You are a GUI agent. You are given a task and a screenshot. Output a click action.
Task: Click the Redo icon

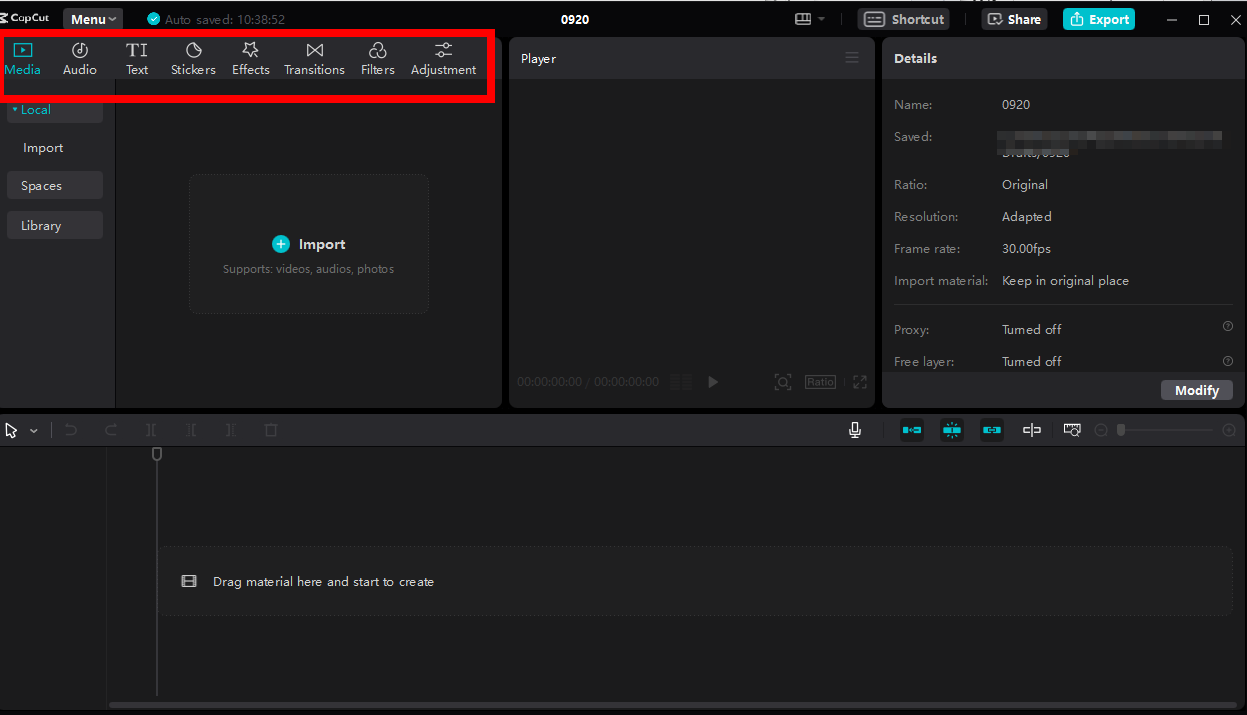[x=111, y=430]
